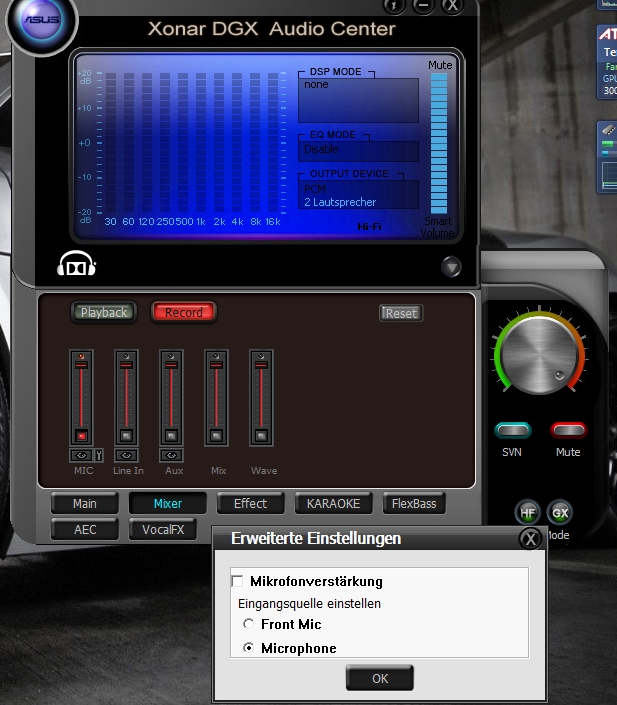Collapse the panel with the round down arrow
This screenshot has height=705, width=617.
(x=451, y=267)
